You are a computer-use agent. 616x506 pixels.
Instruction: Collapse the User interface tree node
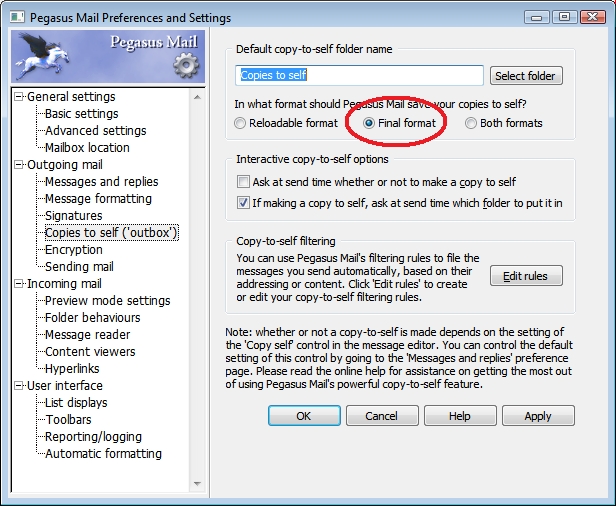click(19, 386)
